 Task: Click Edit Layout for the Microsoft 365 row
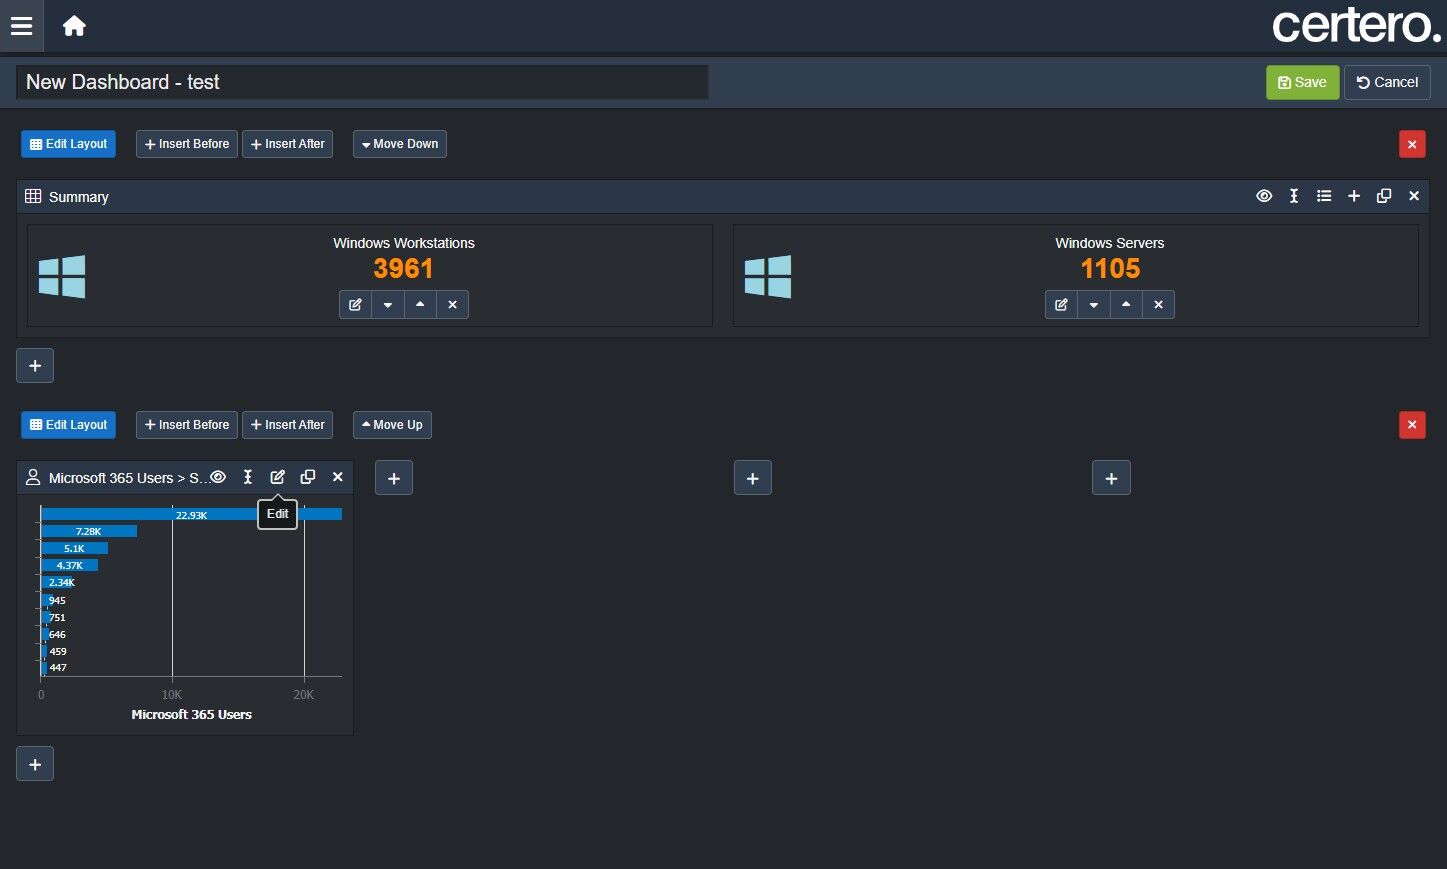point(68,425)
